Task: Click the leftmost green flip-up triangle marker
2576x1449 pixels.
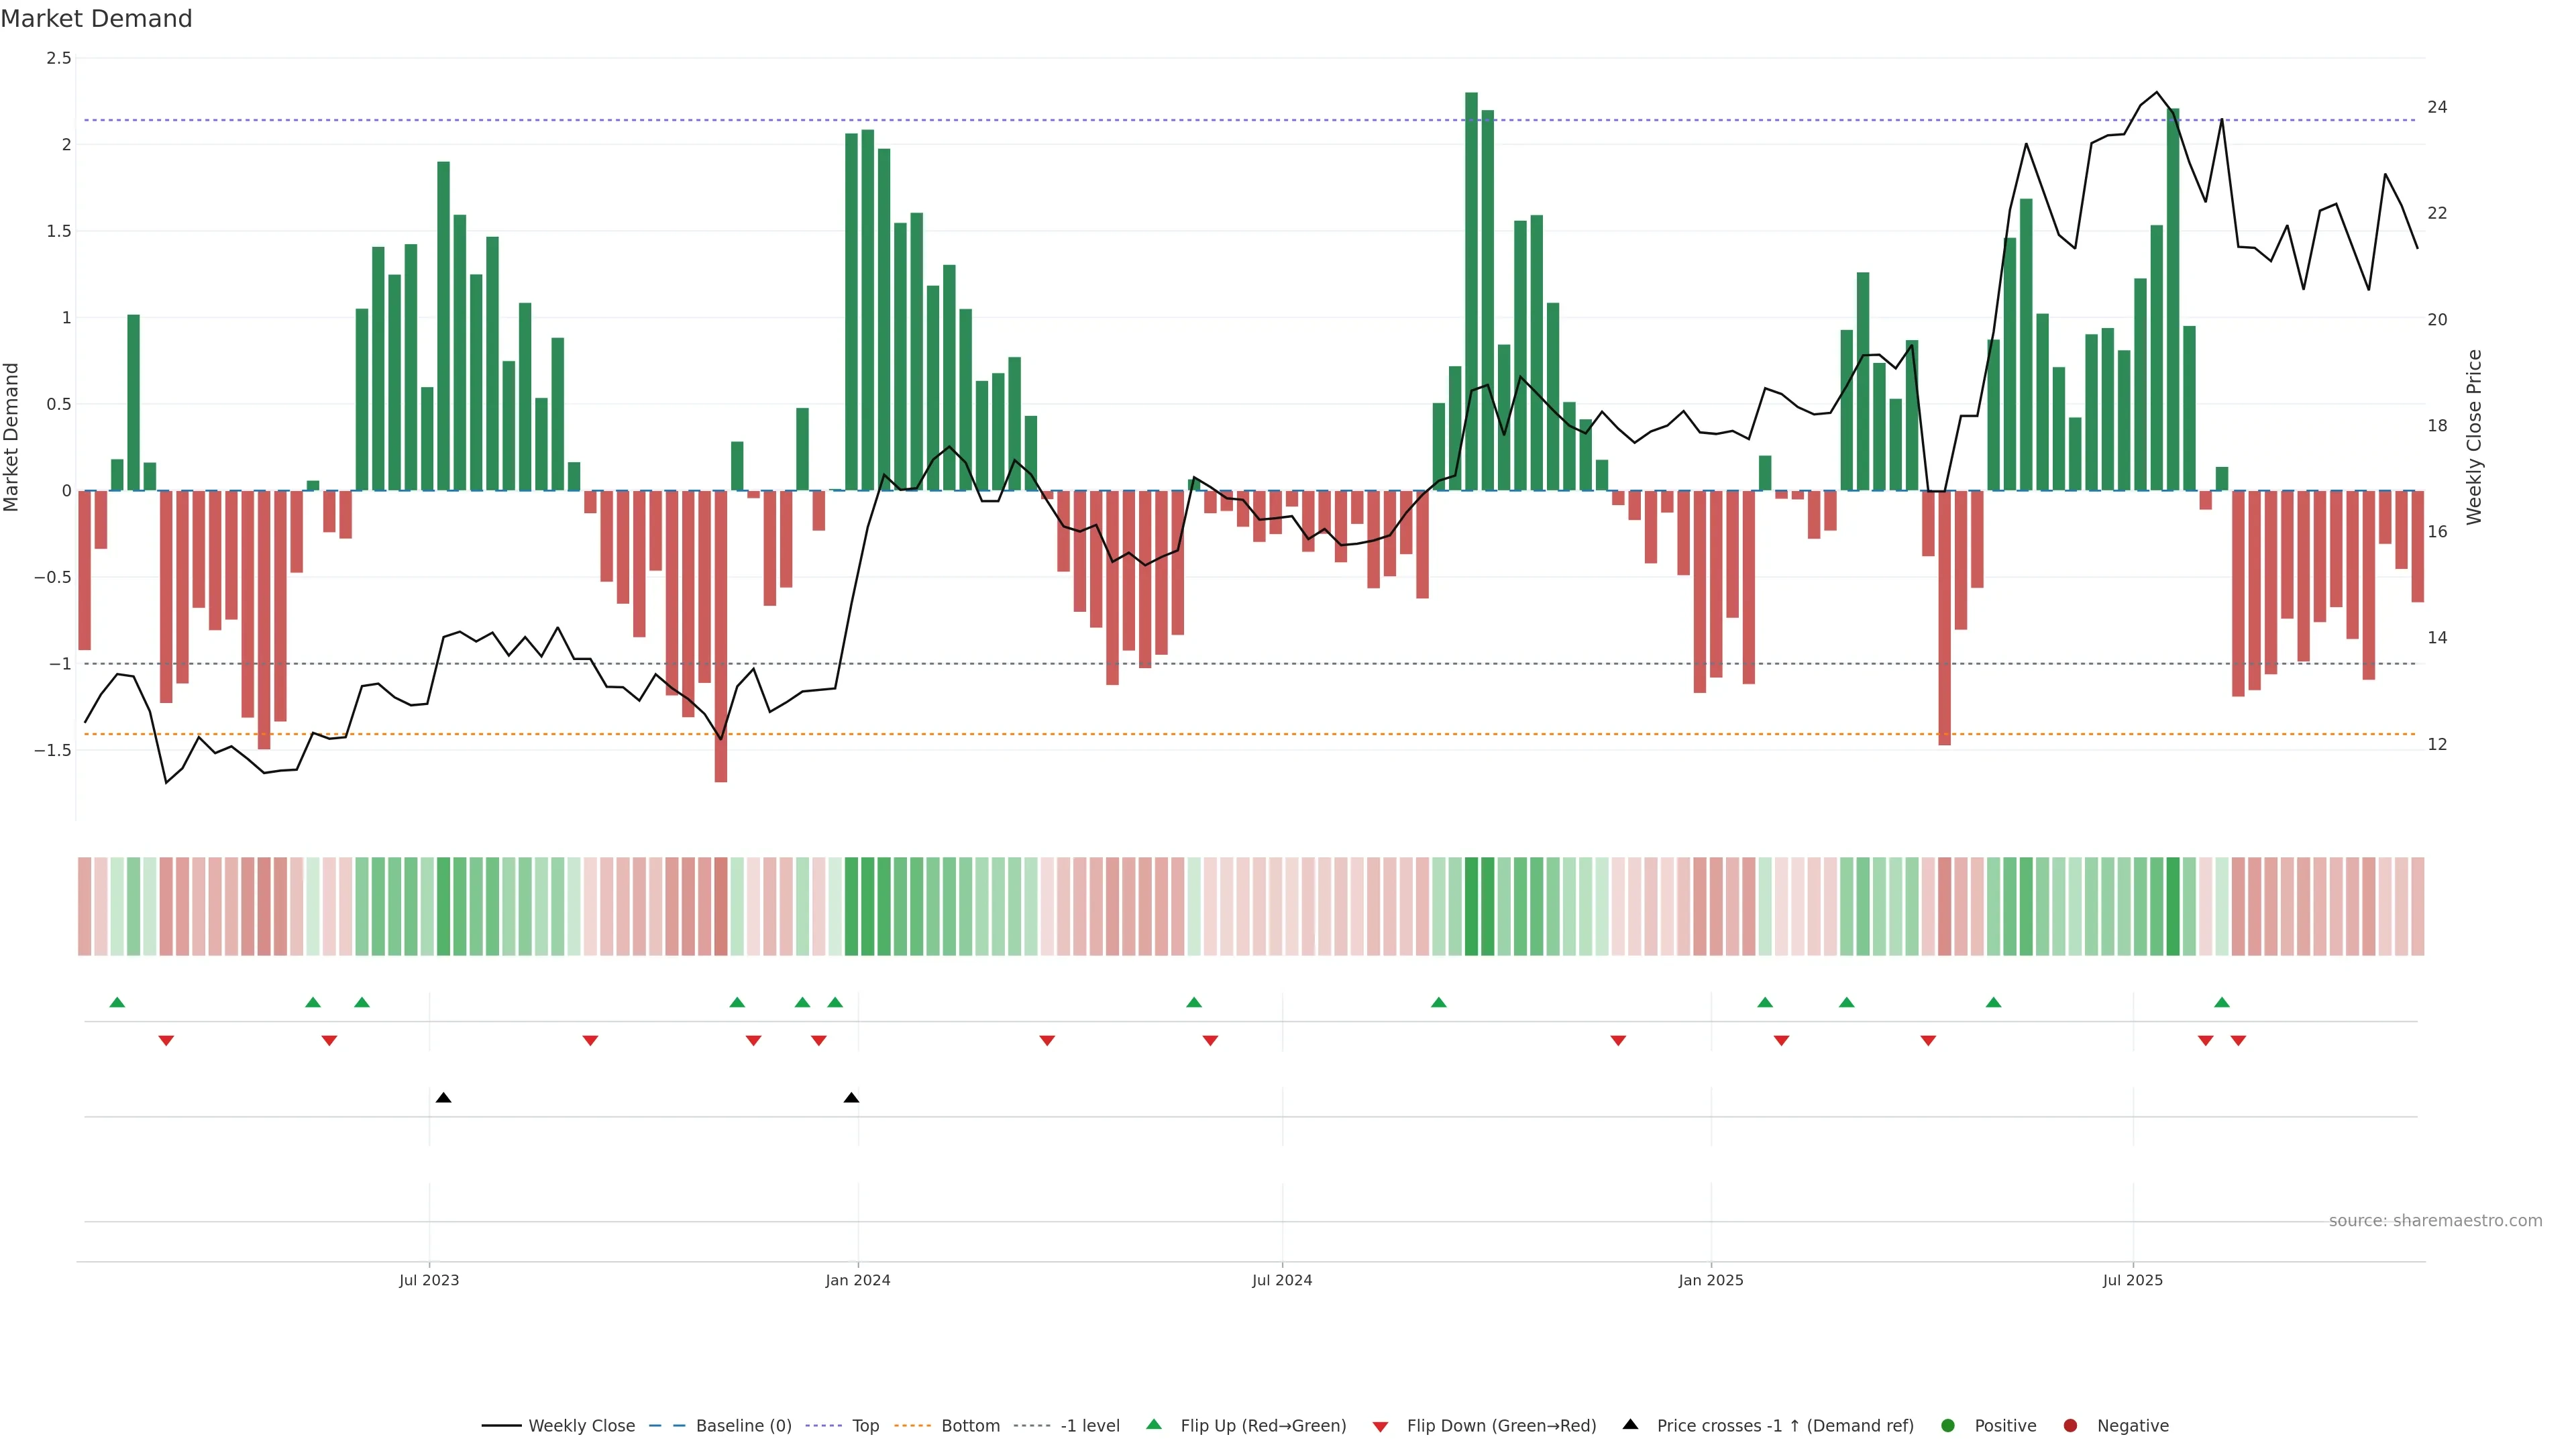Action: (117, 1002)
